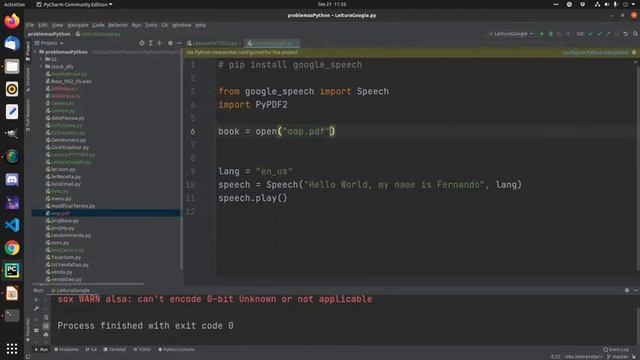The image size is (640, 360).
Task: Switch to the LeituraGoogle.py editor tab
Action: click(x=273, y=43)
